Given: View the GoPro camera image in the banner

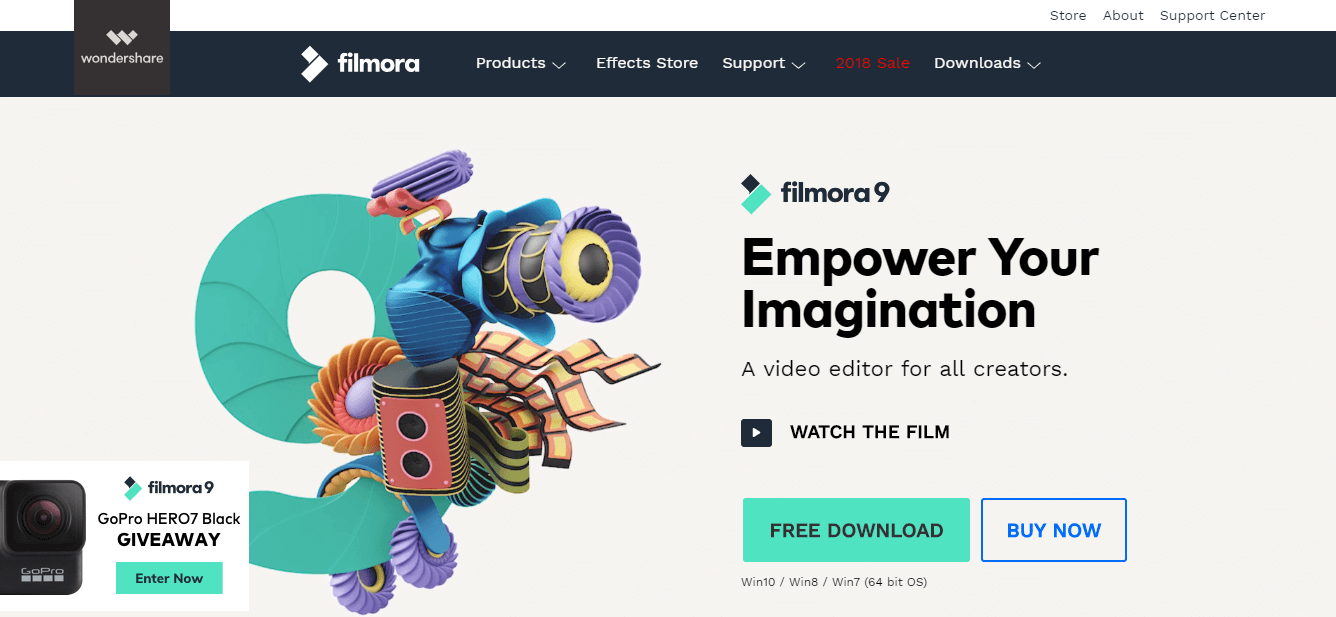Looking at the screenshot, I should click(44, 535).
